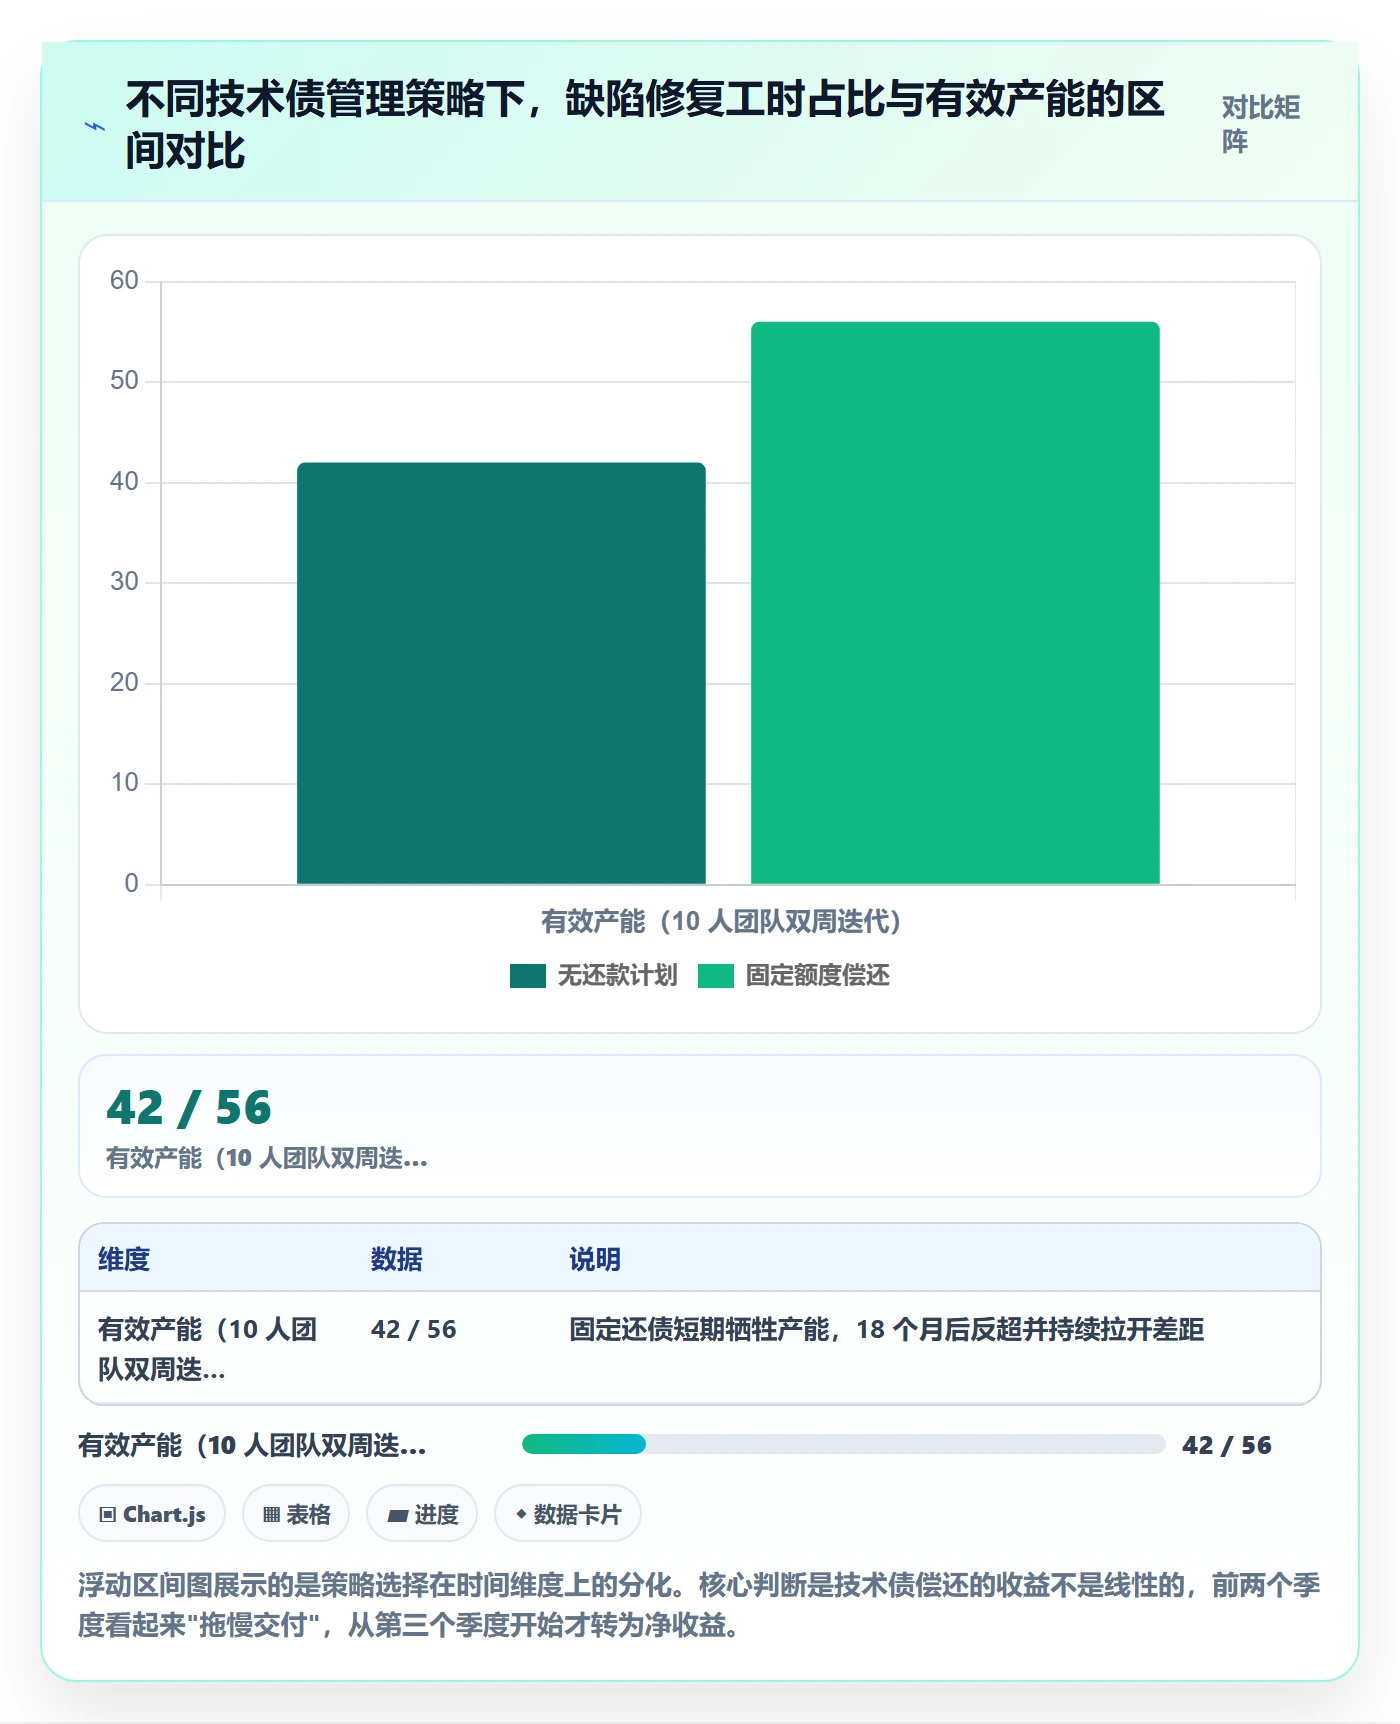Image resolution: width=1400 pixels, height=1724 pixels.
Task: Click the 42 / 56 cell in the table
Action: 413,1329
